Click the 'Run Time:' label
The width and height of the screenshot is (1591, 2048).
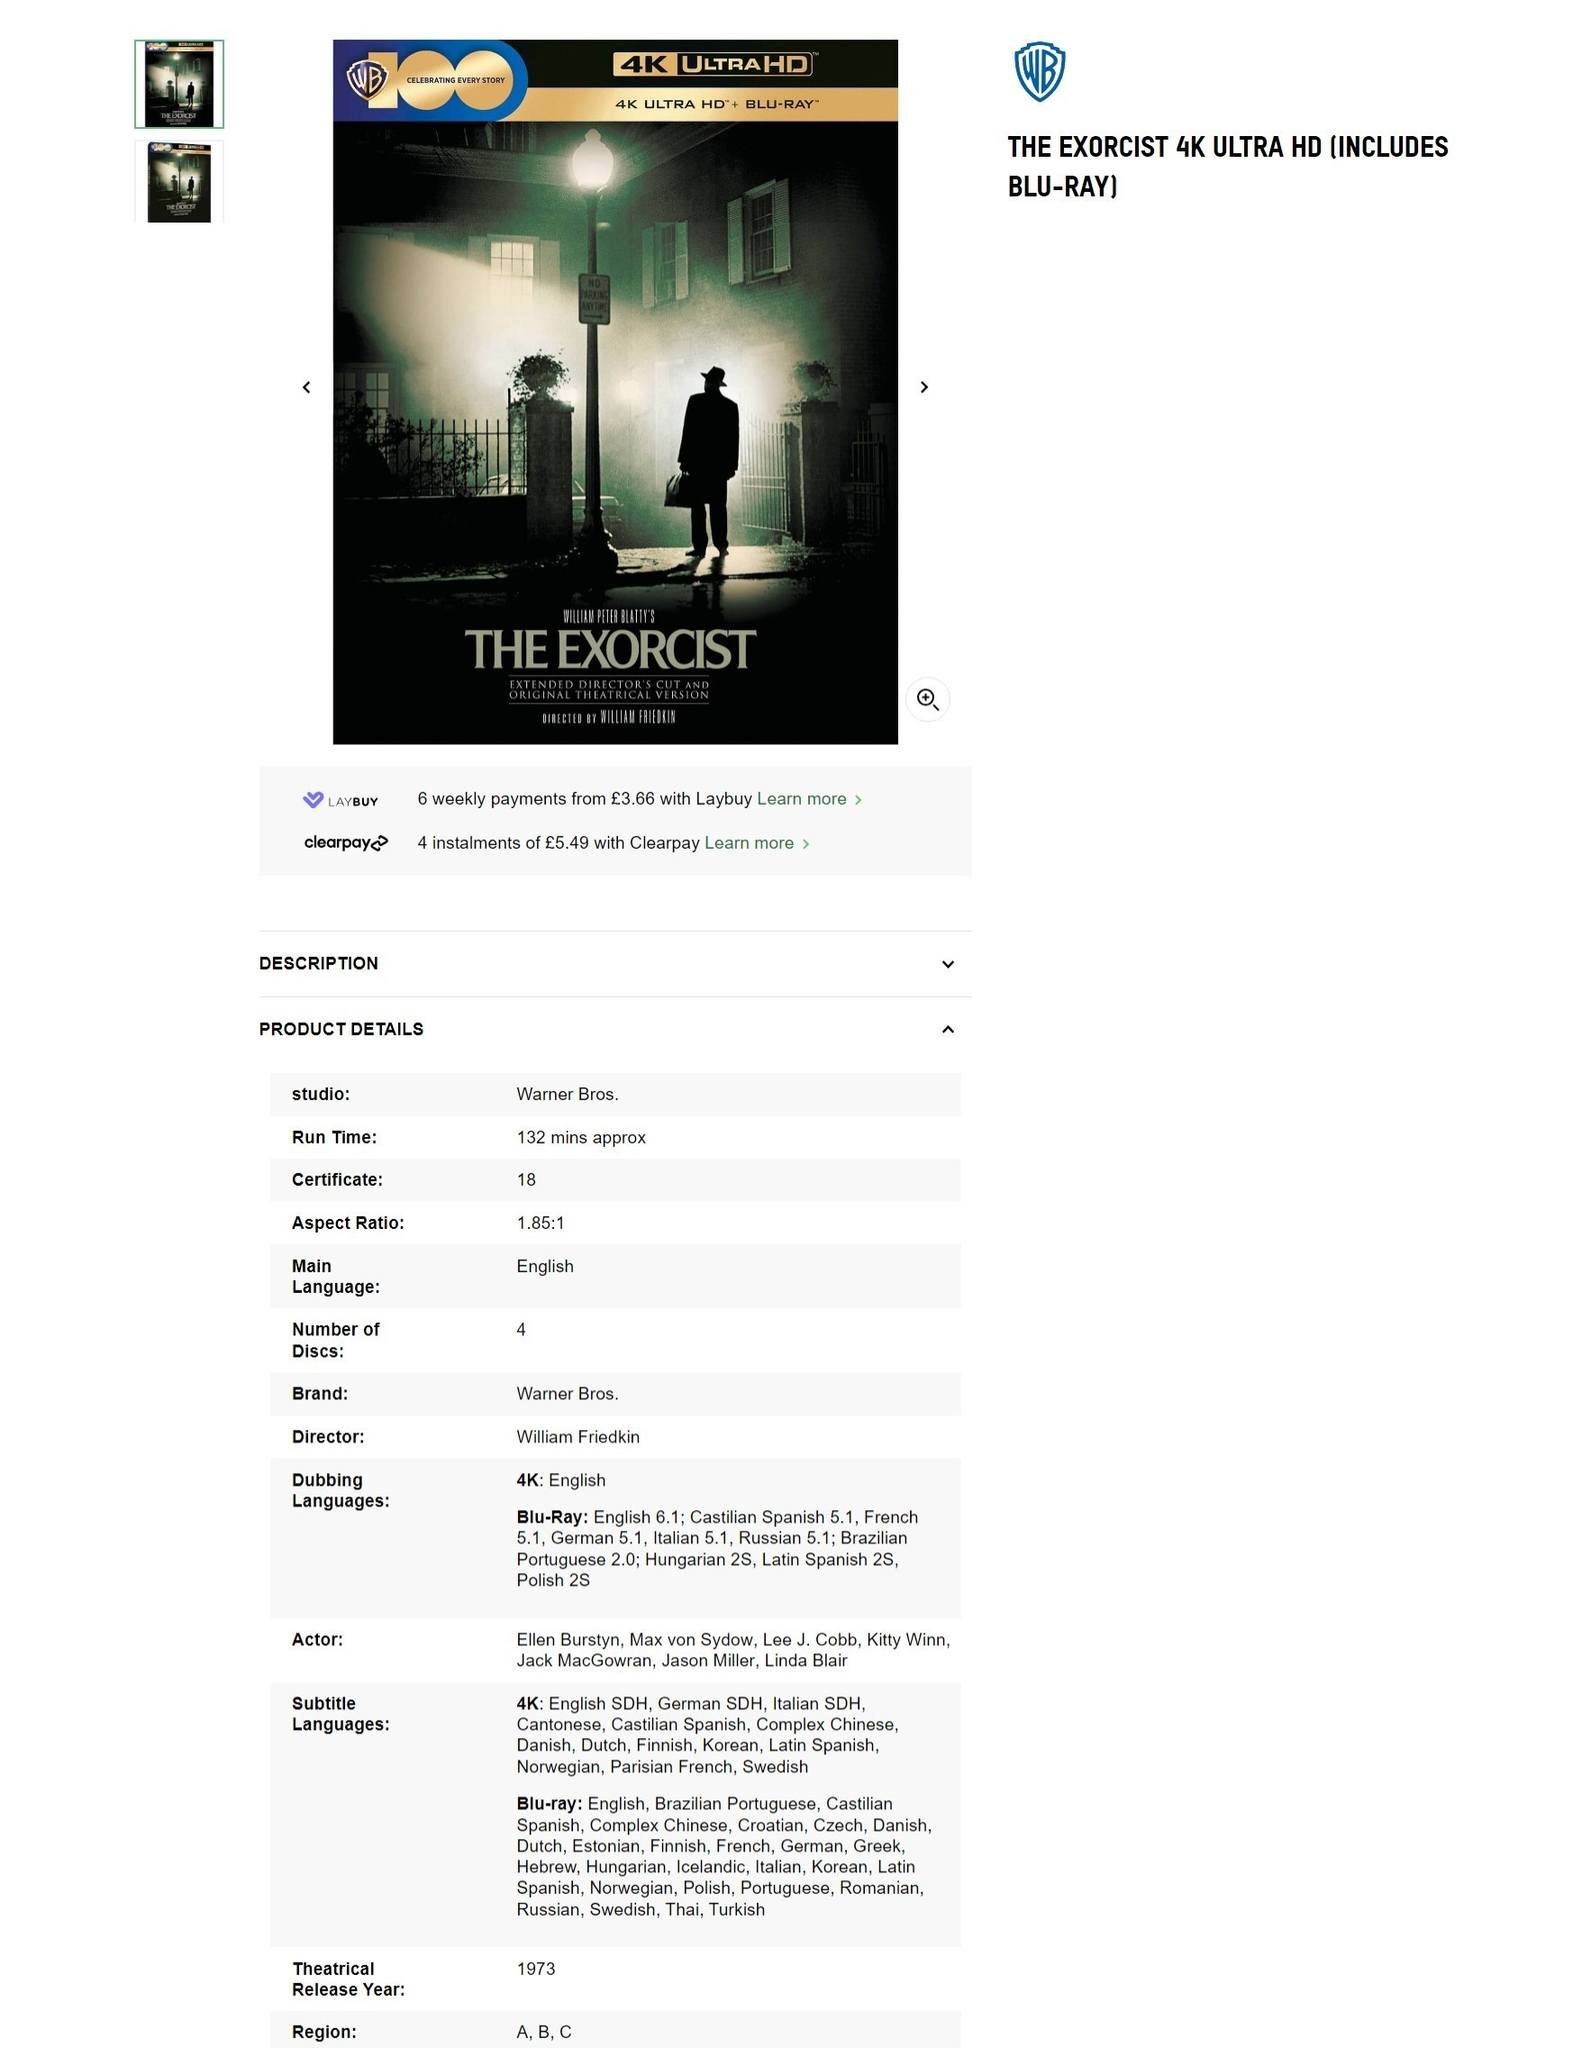pyautogui.click(x=334, y=1137)
